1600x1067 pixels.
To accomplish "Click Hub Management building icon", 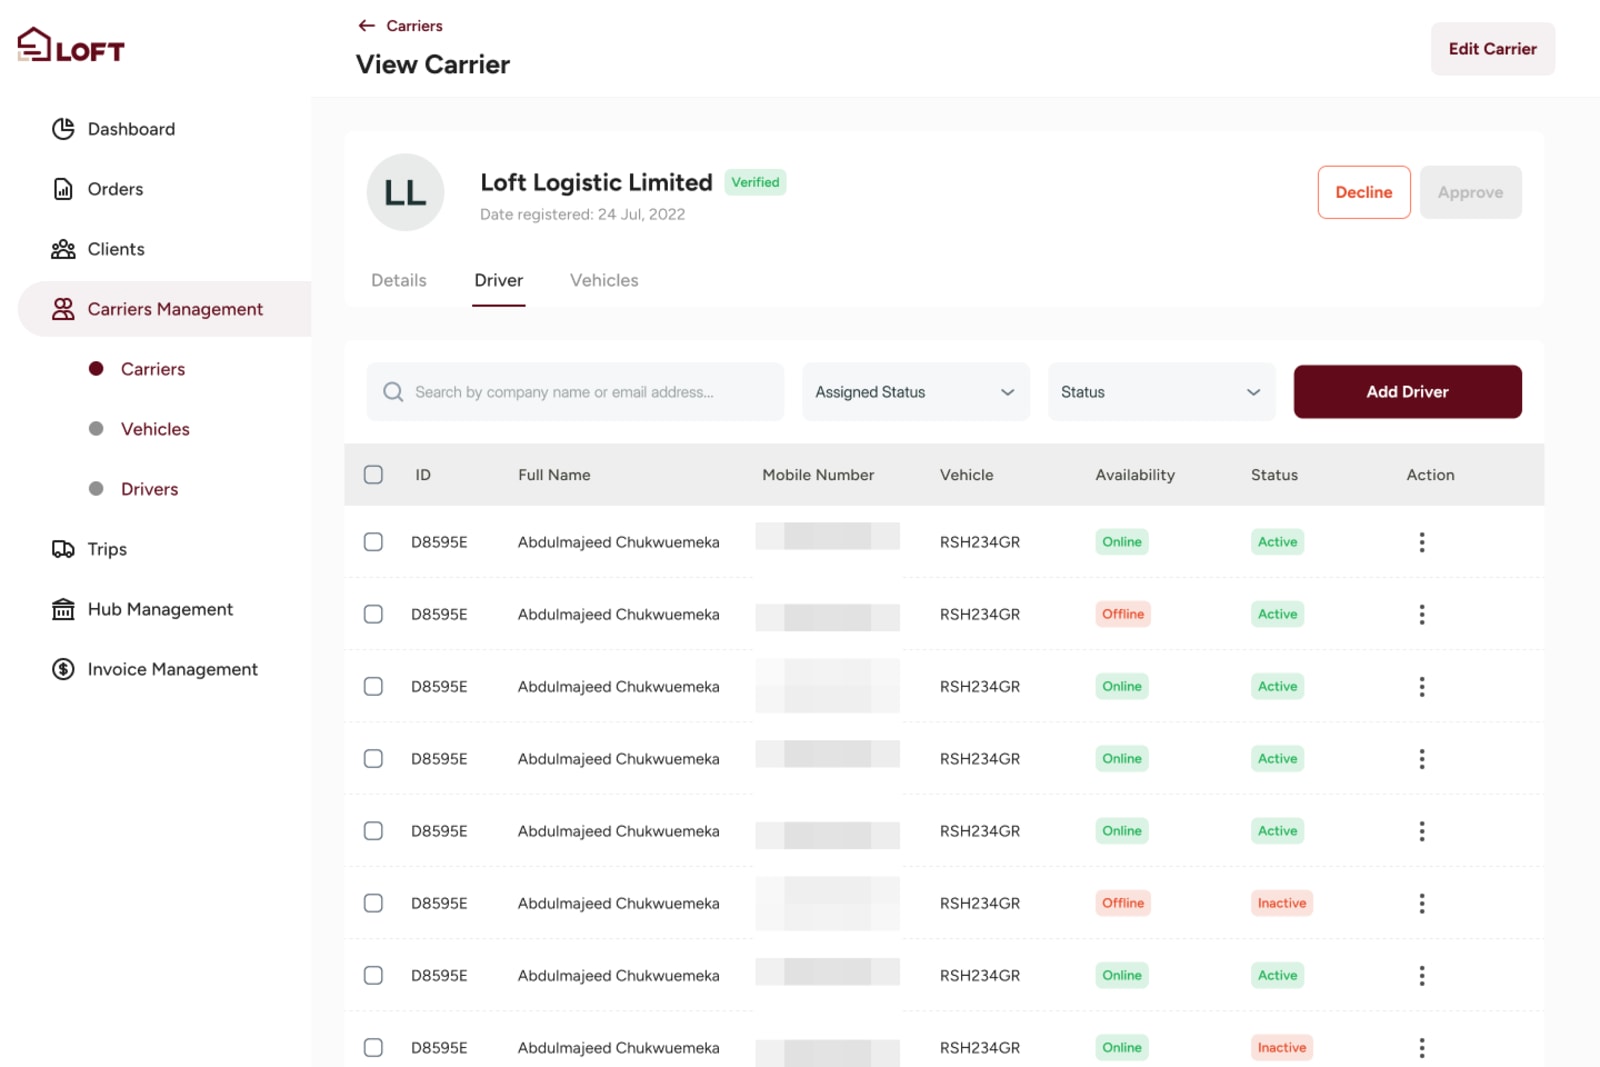I will click(x=63, y=609).
